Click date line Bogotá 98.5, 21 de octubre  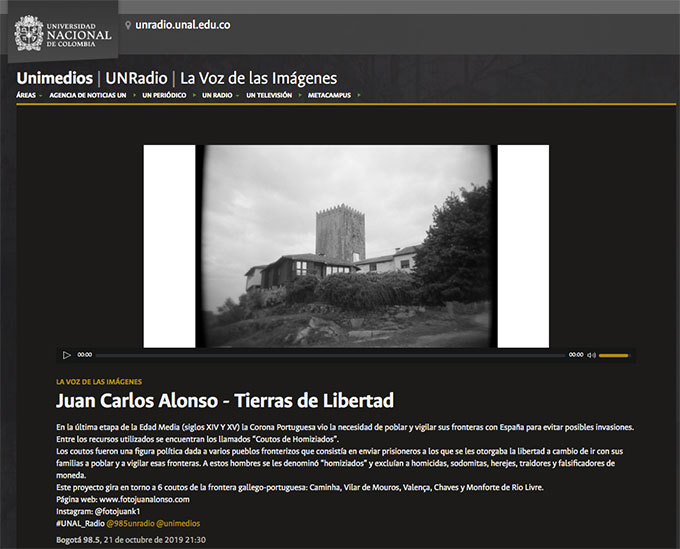131,540
